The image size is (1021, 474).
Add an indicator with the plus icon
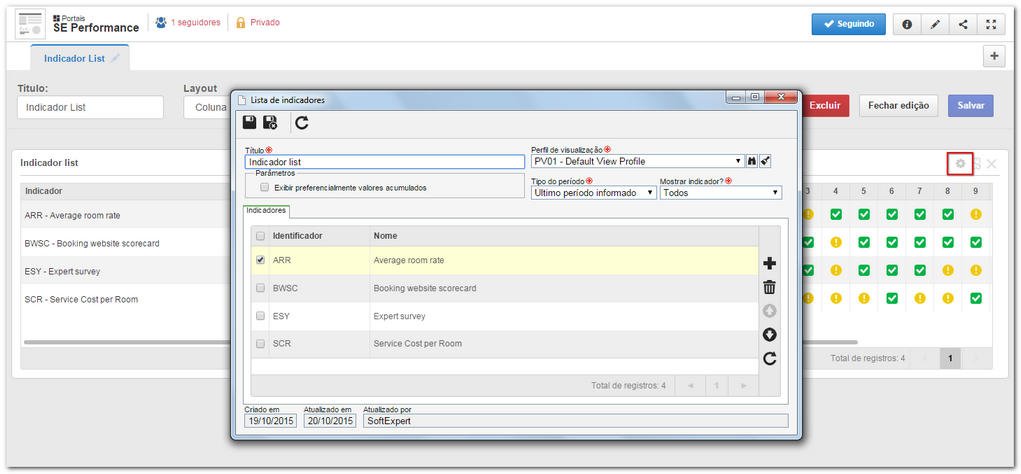[x=769, y=264]
